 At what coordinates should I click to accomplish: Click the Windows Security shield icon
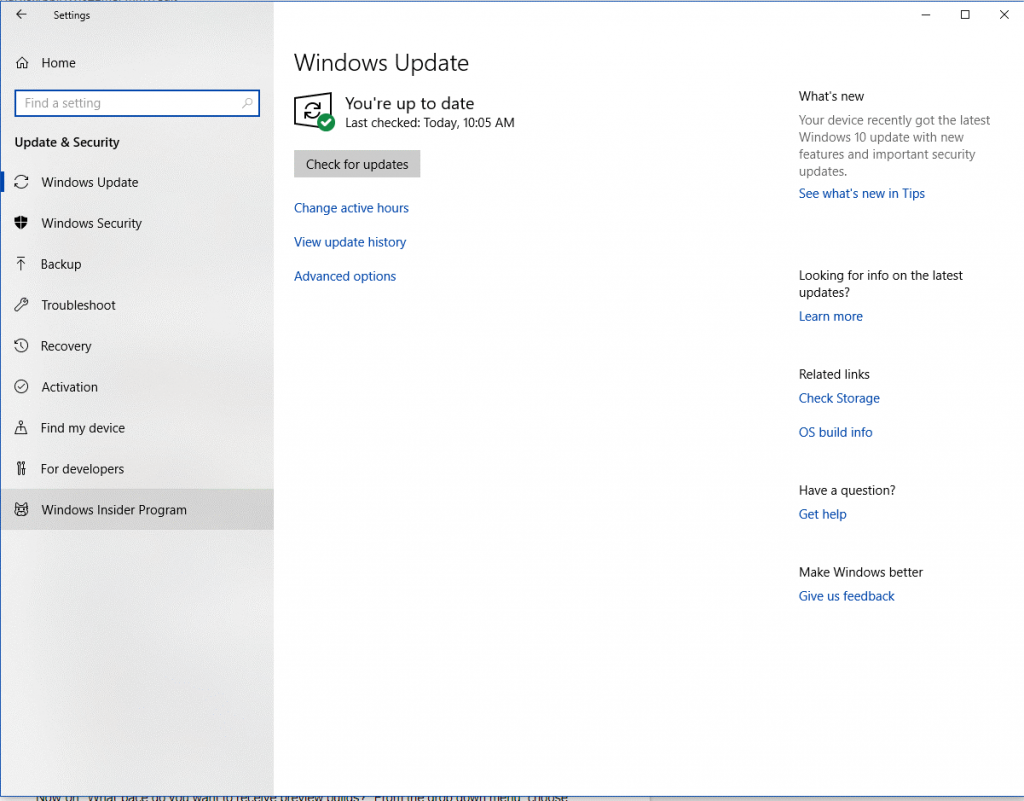tap(22, 223)
